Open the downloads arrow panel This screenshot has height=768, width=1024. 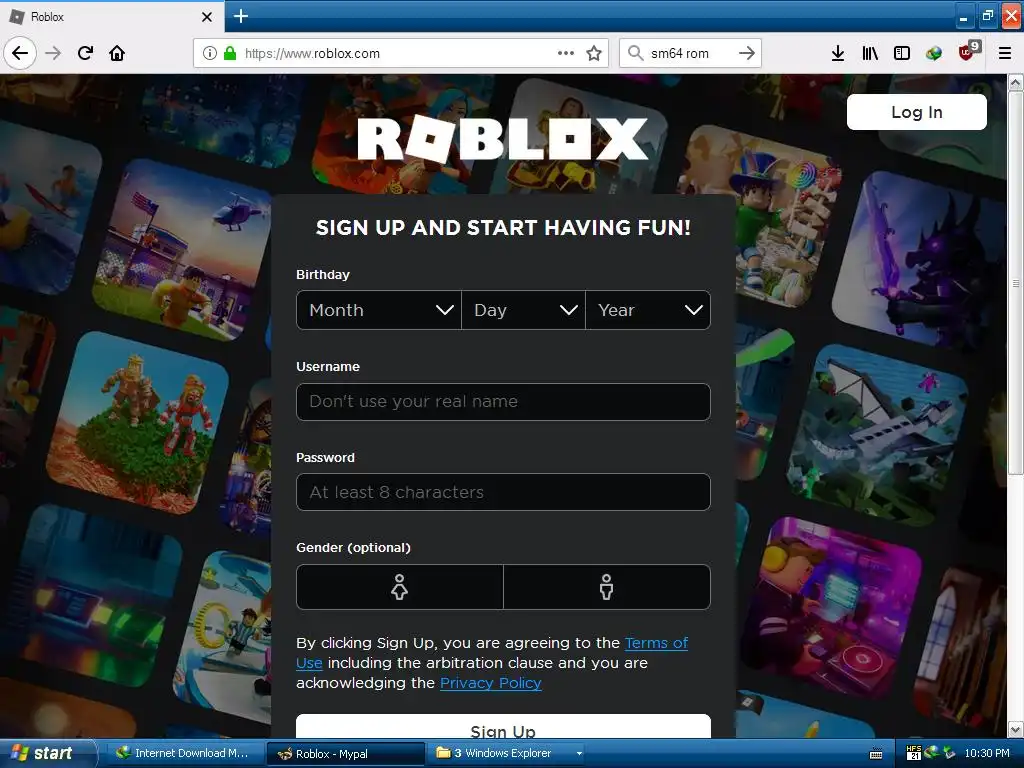click(x=838, y=54)
